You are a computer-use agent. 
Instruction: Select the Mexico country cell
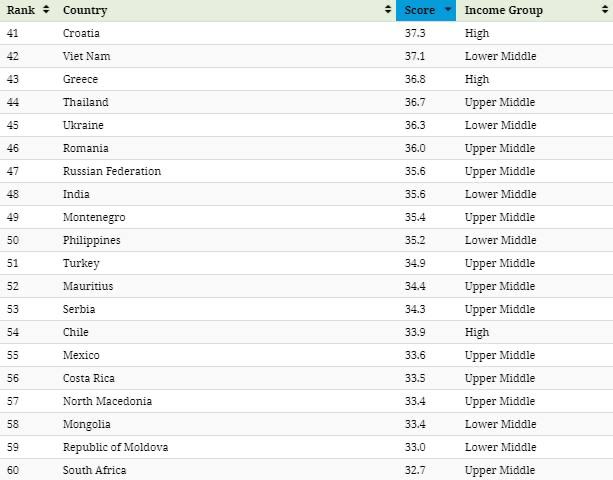click(x=81, y=355)
